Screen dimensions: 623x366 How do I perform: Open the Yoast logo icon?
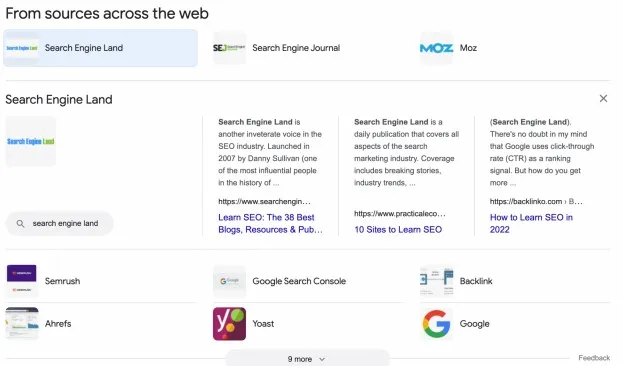[229, 323]
